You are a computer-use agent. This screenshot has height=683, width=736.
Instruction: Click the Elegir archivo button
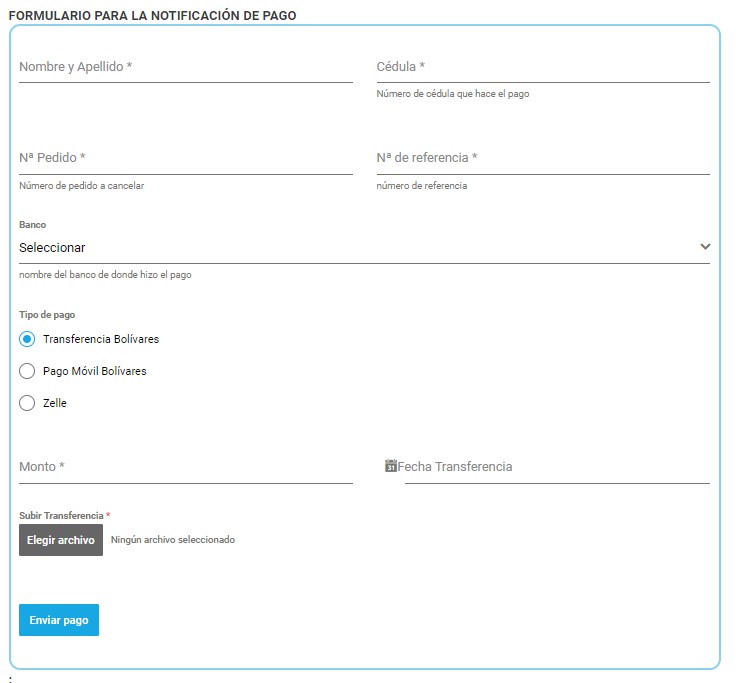[x=61, y=540]
